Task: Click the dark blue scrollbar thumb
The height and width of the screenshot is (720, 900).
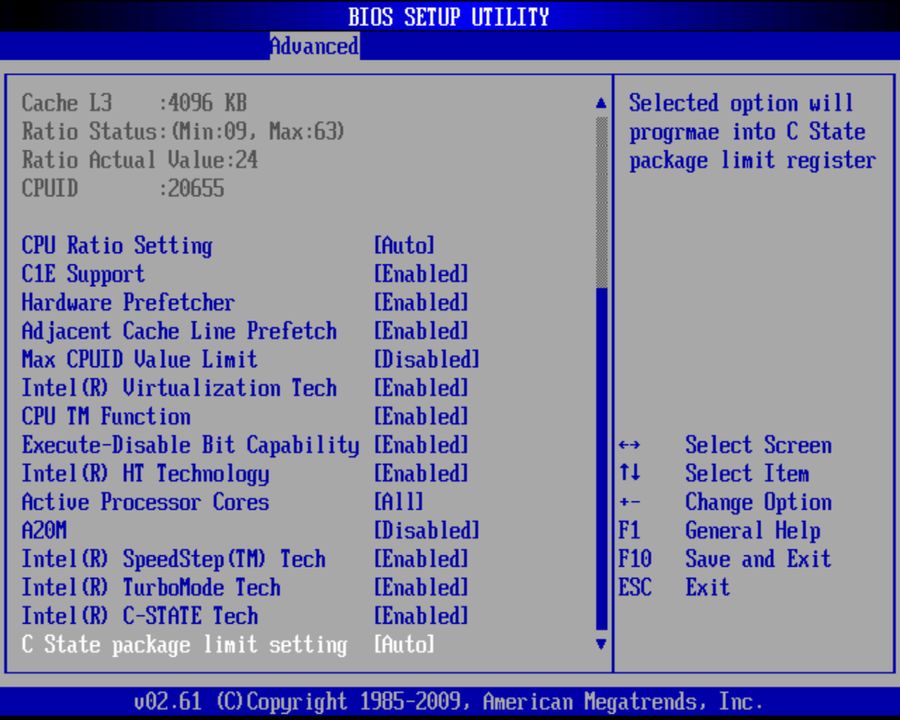Action: (x=602, y=459)
